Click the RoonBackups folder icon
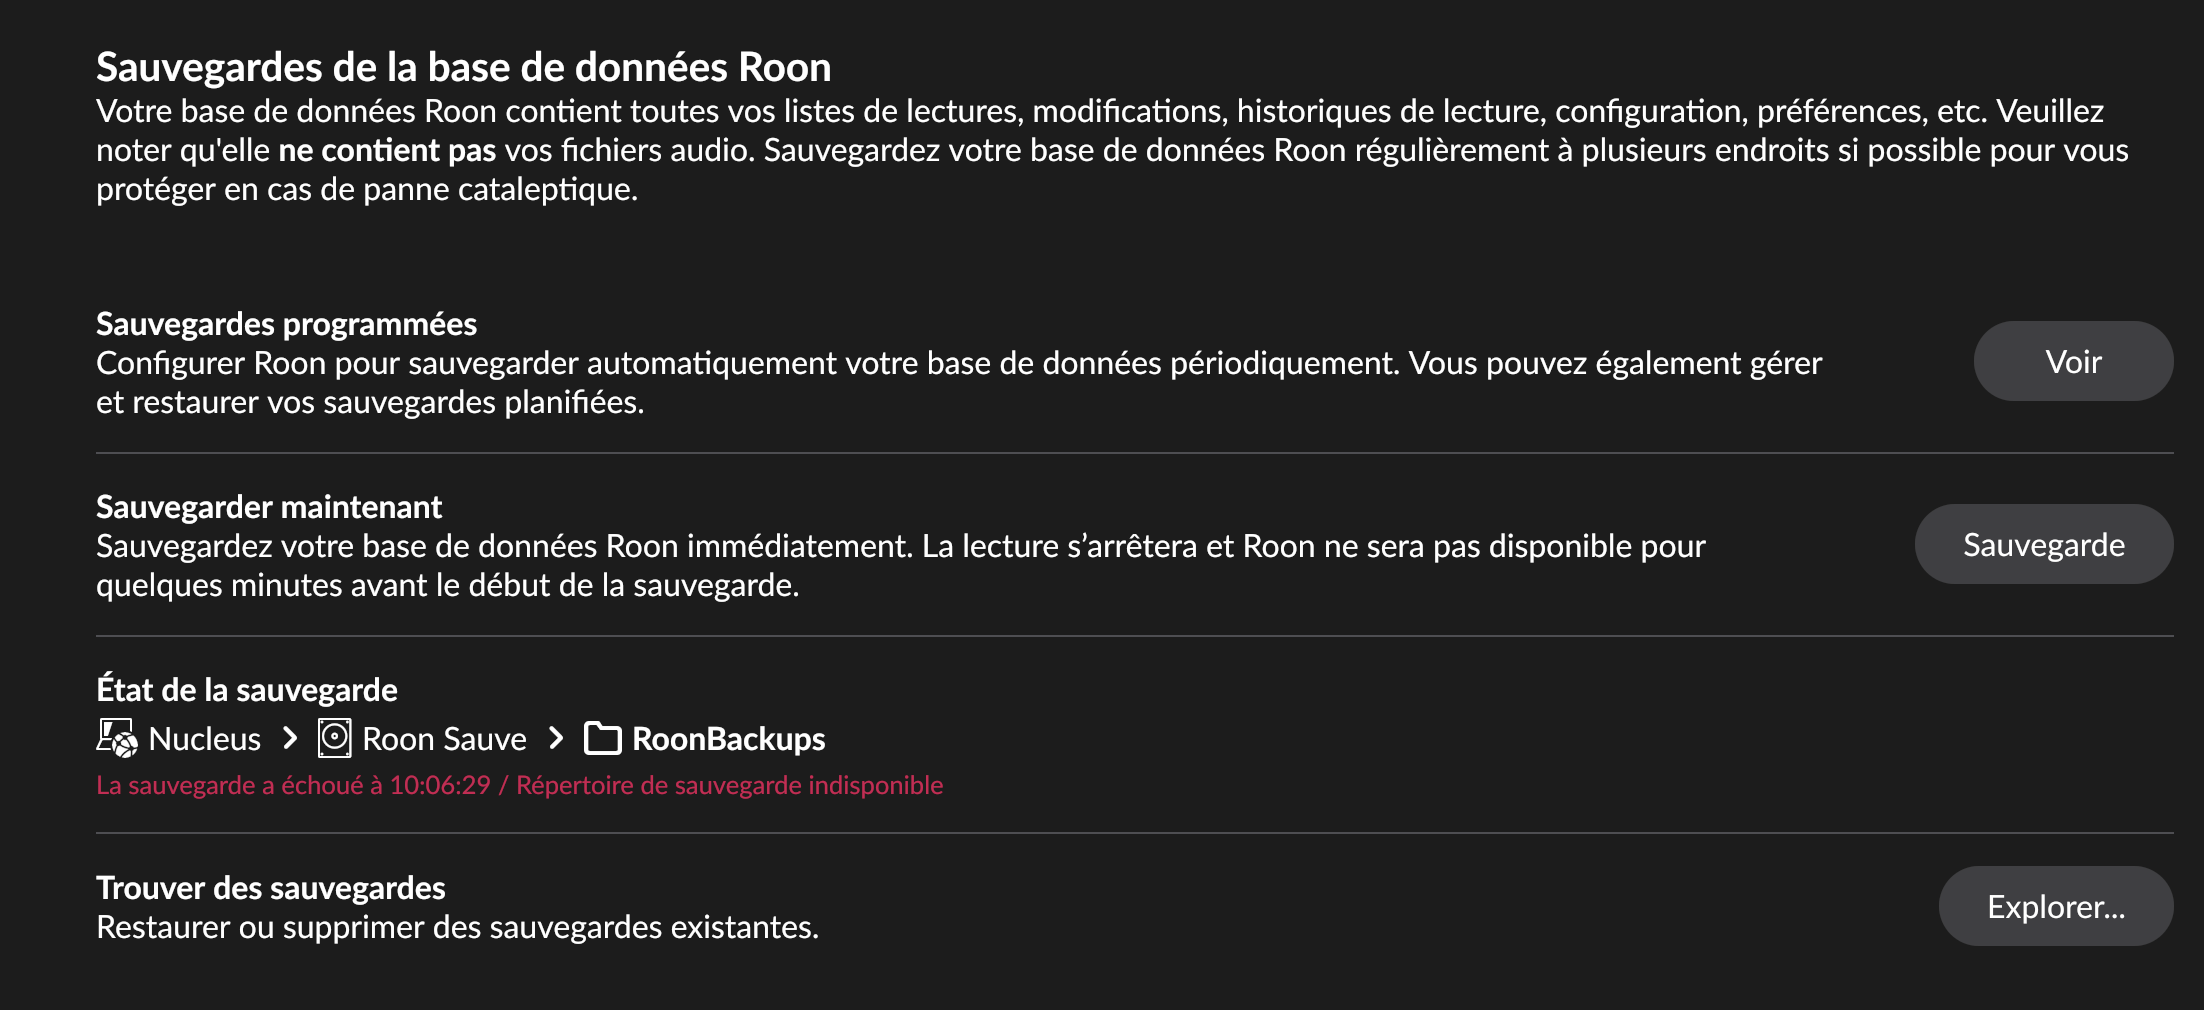This screenshot has width=2204, height=1010. 603,738
